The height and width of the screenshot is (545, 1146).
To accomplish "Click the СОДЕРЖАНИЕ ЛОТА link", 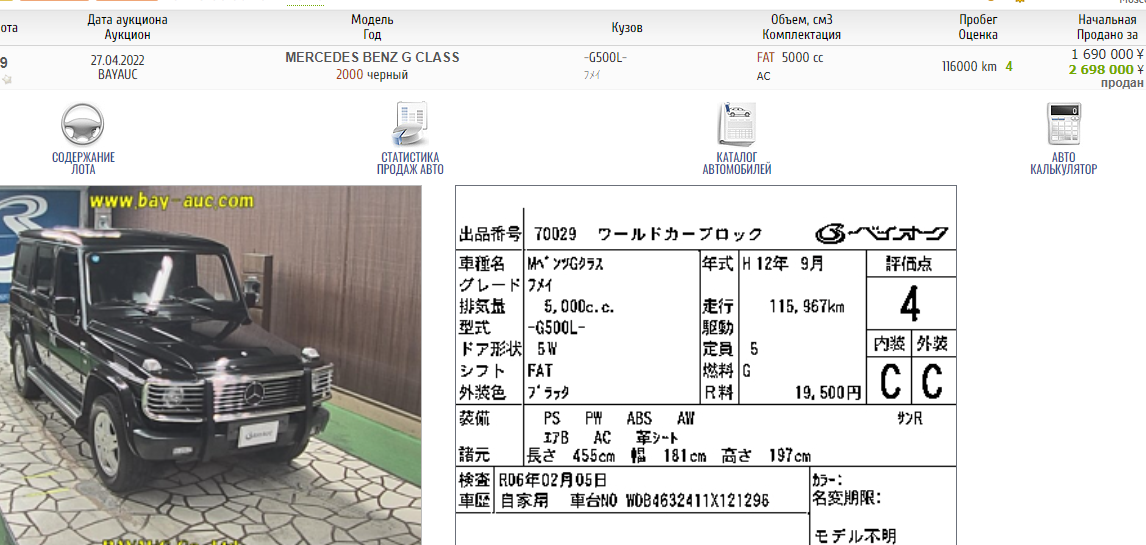I will tap(83, 164).
